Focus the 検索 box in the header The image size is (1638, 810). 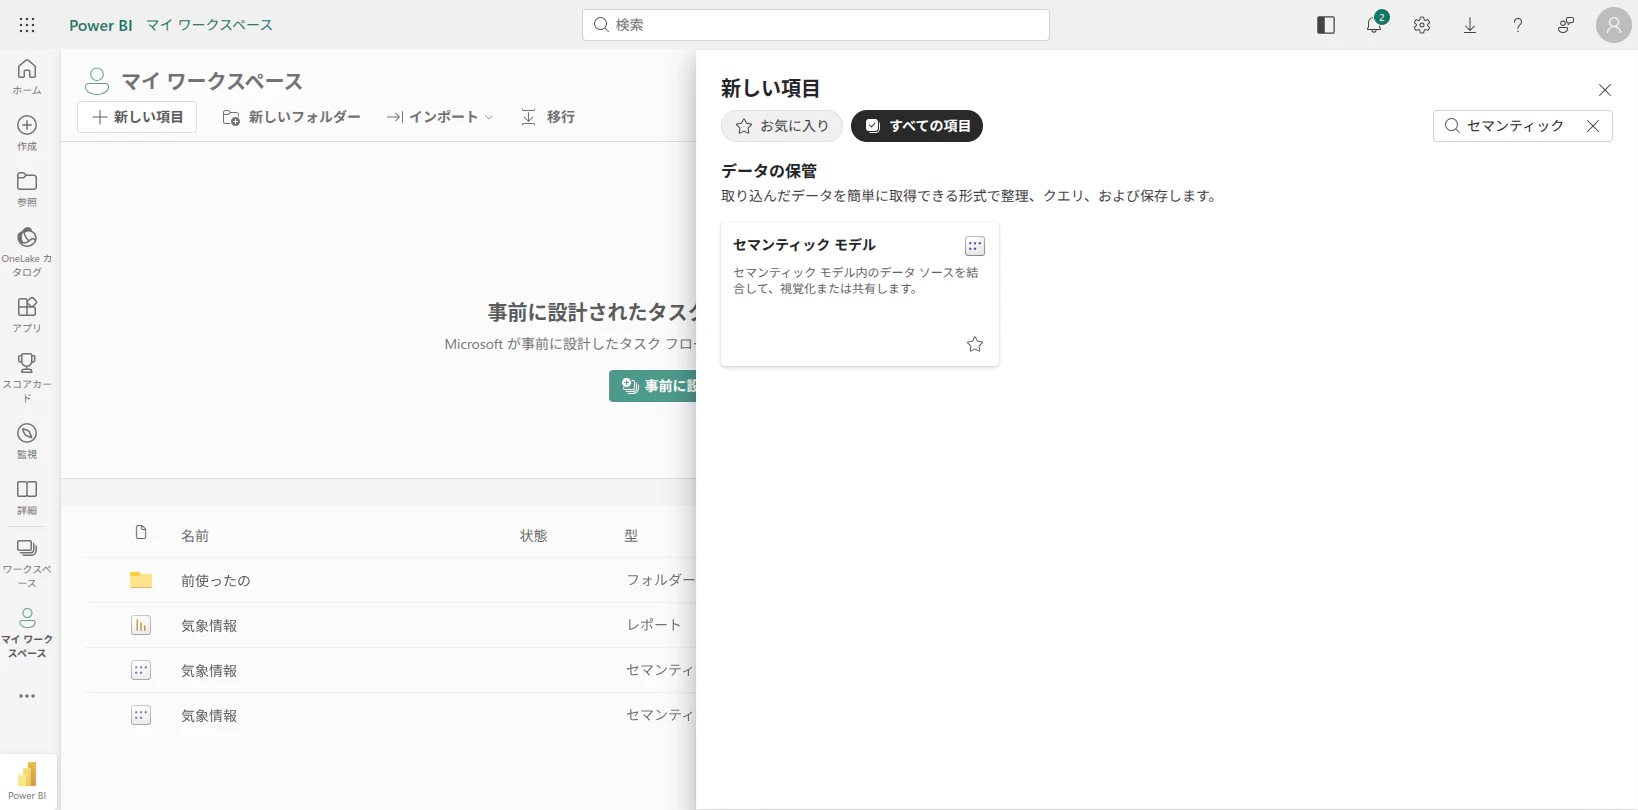(x=816, y=25)
